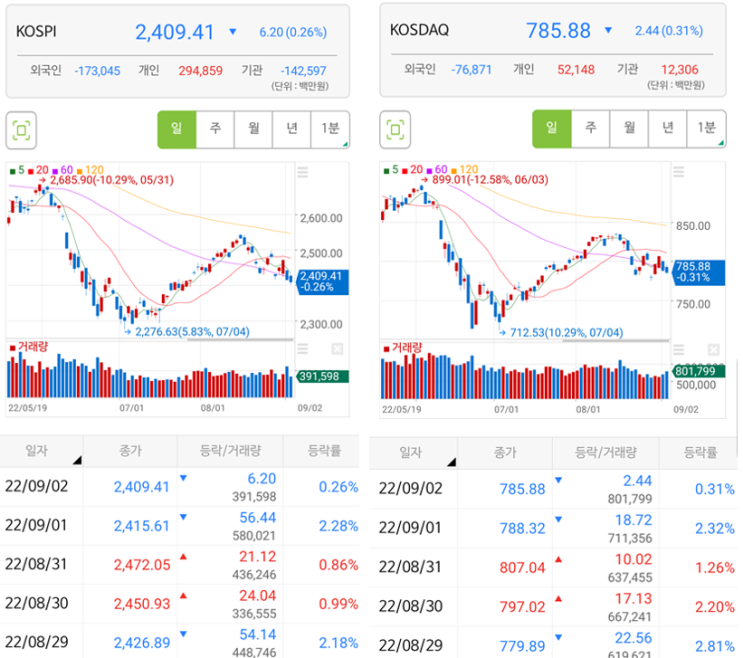This screenshot has width=743, height=658.
Task: Select KOSDAQ row with close 797.02
Action: click(553, 607)
